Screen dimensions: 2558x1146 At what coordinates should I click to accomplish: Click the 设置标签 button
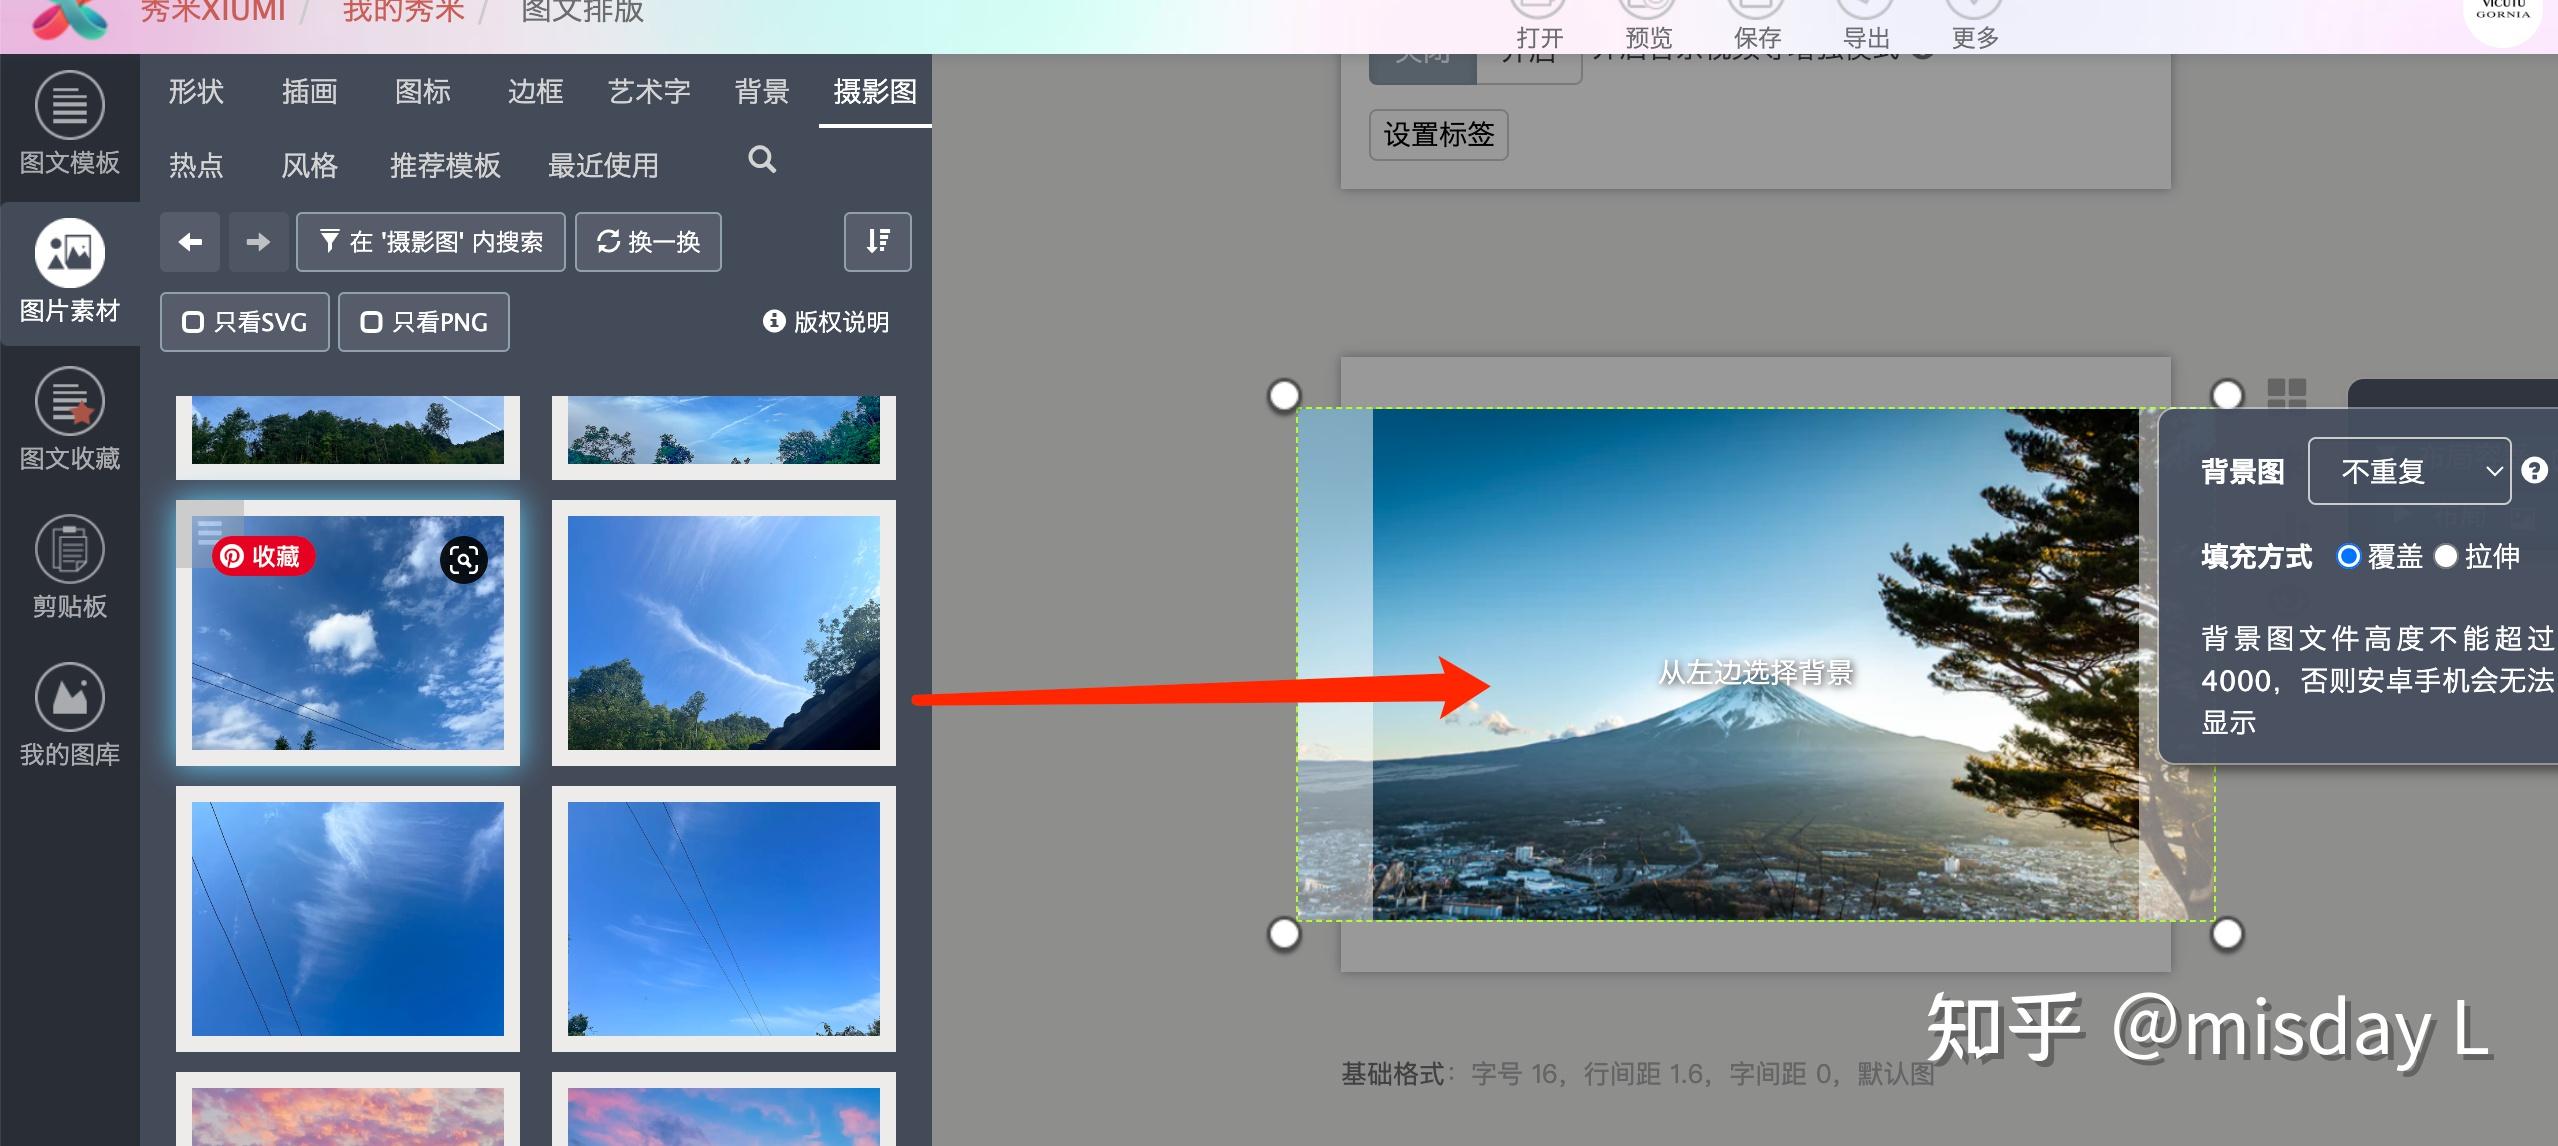click(1438, 135)
